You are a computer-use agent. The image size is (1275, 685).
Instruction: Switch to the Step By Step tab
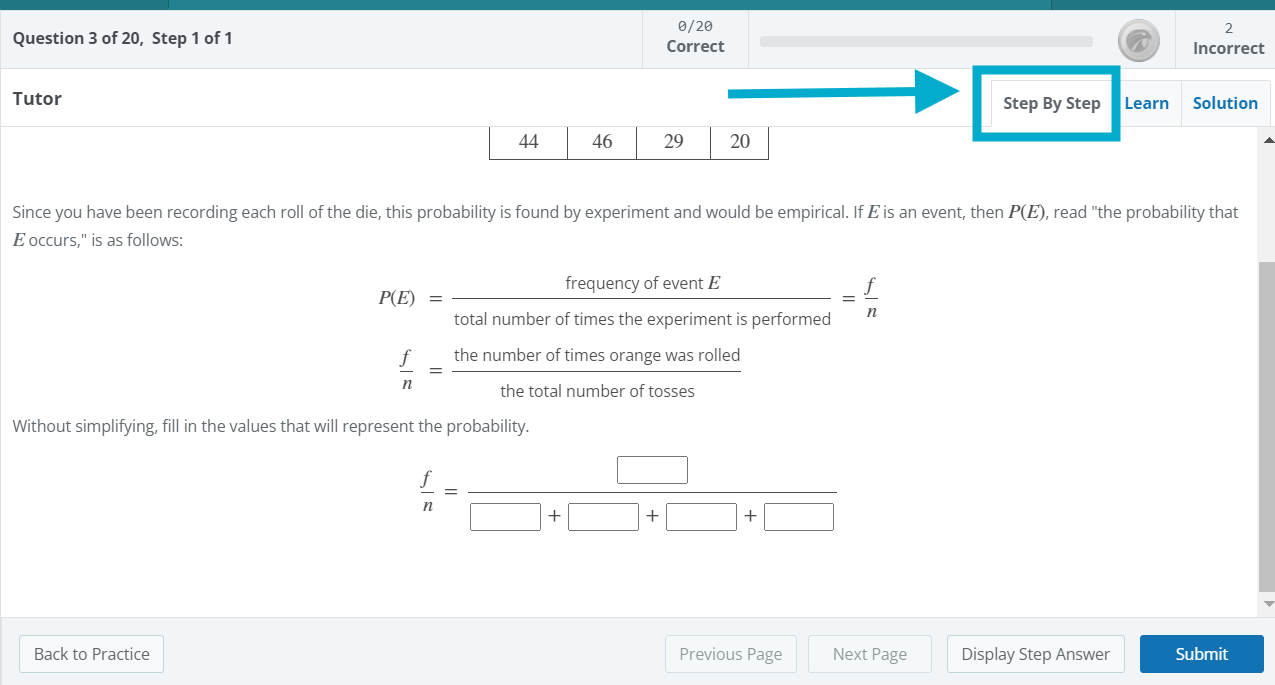pyautogui.click(x=1051, y=103)
